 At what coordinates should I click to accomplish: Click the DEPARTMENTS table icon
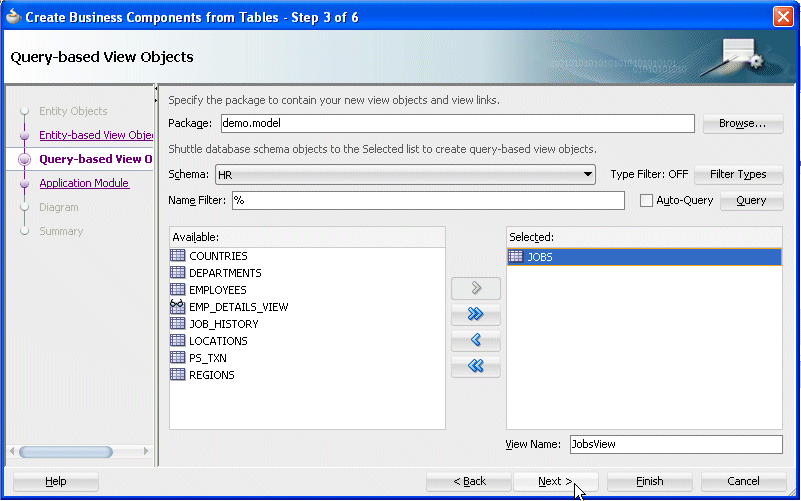(177, 272)
